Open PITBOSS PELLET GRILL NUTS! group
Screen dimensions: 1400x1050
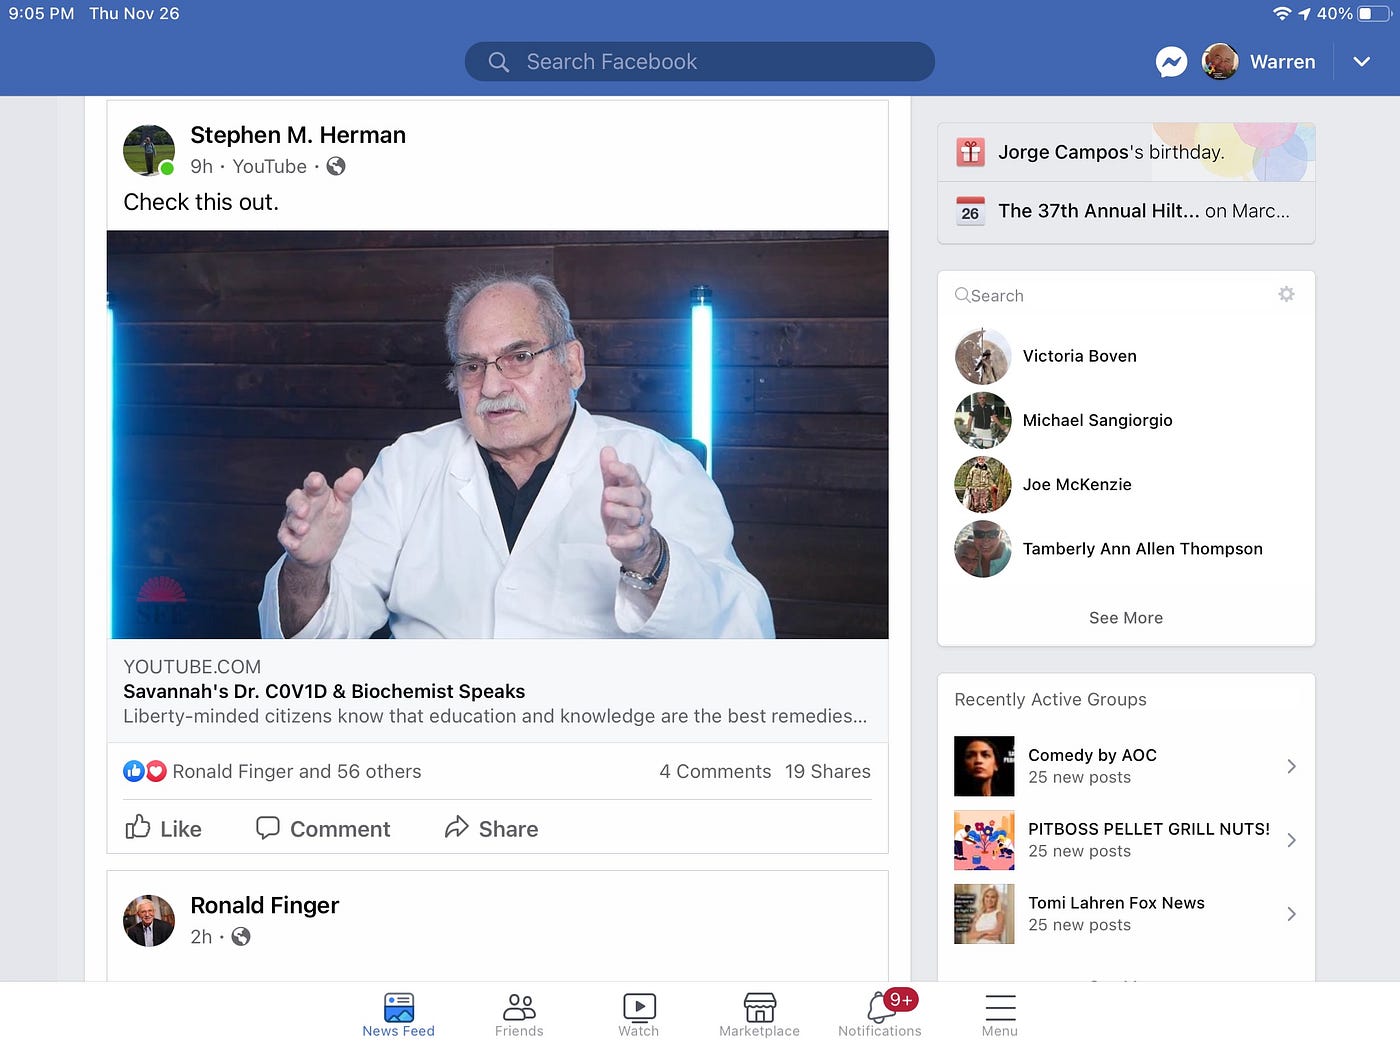1126,840
